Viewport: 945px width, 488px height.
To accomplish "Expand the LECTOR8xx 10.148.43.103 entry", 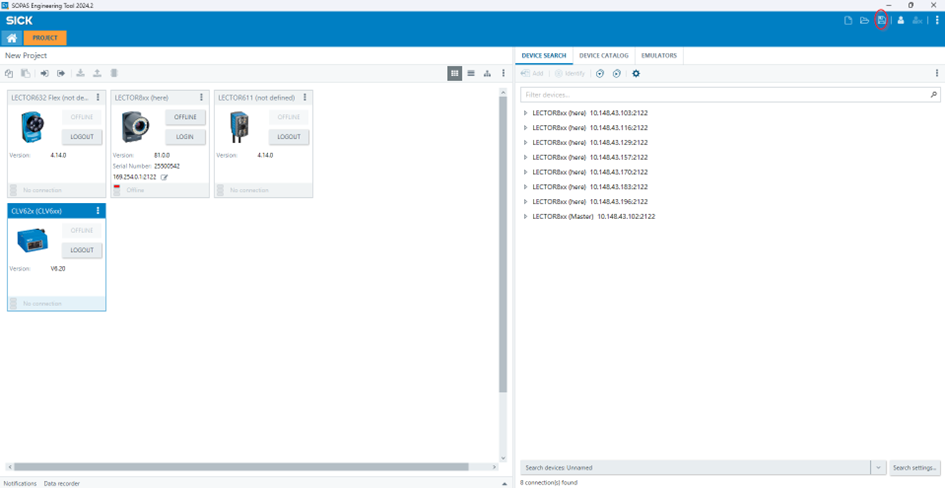I will [525, 113].
